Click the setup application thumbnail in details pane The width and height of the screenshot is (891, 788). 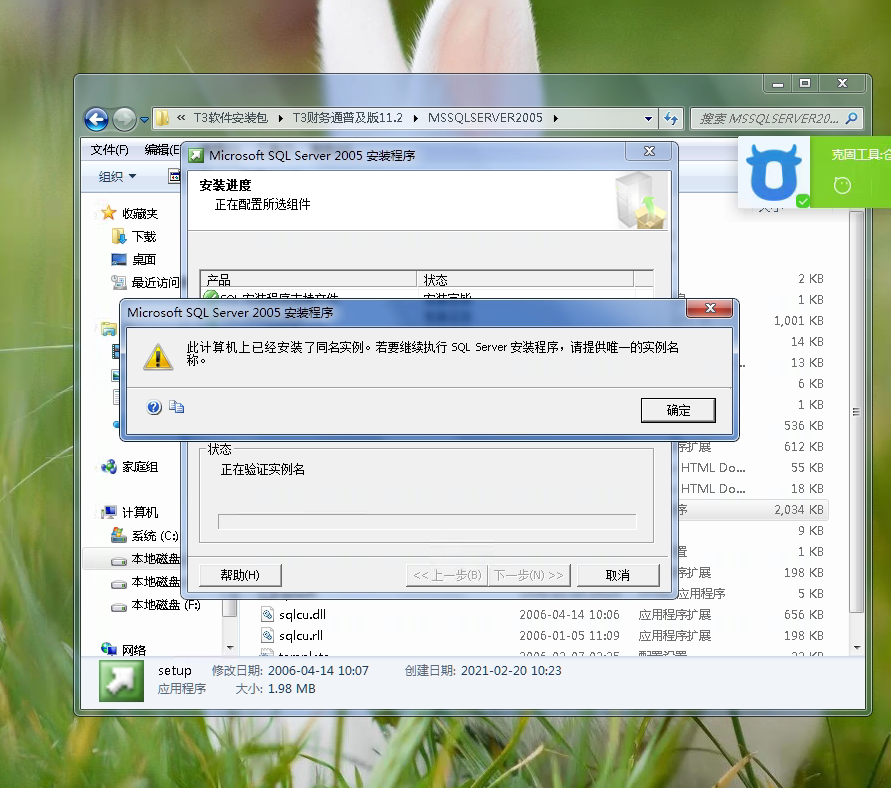(x=122, y=681)
